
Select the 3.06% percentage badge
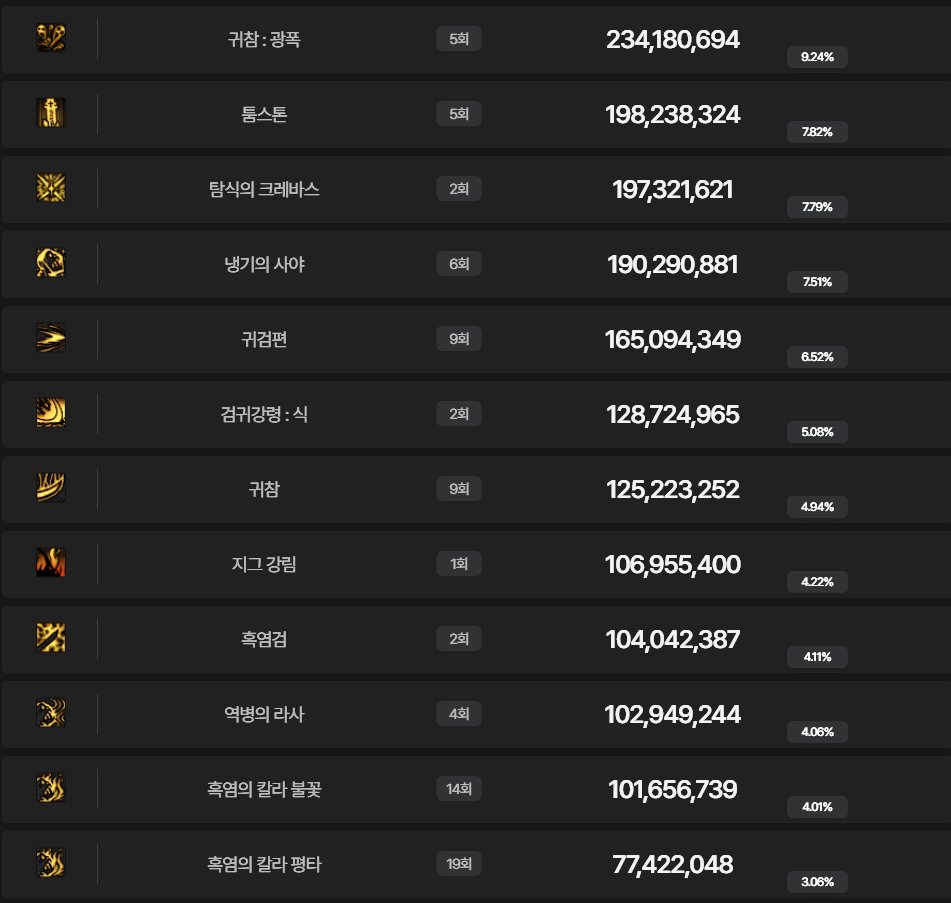[817, 882]
